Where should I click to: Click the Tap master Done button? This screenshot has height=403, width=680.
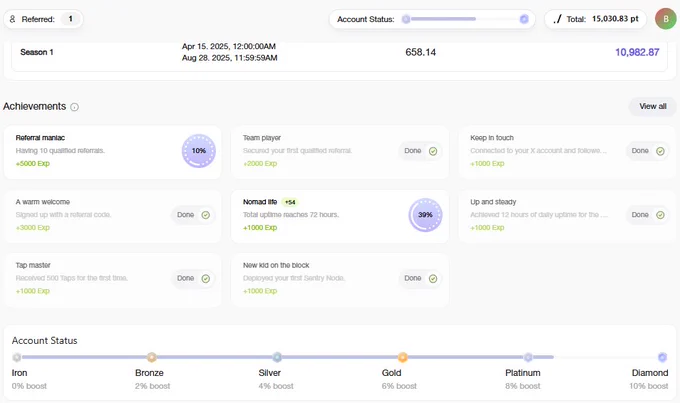[x=193, y=278]
